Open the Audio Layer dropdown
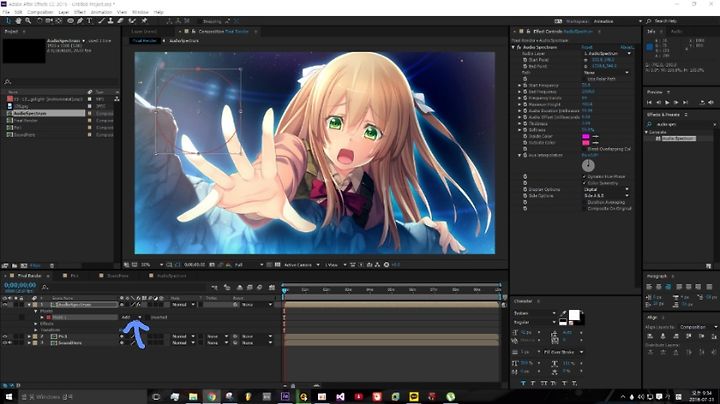The width and height of the screenshot is (720, 404). pyautogui.click(x=607, y=54)
